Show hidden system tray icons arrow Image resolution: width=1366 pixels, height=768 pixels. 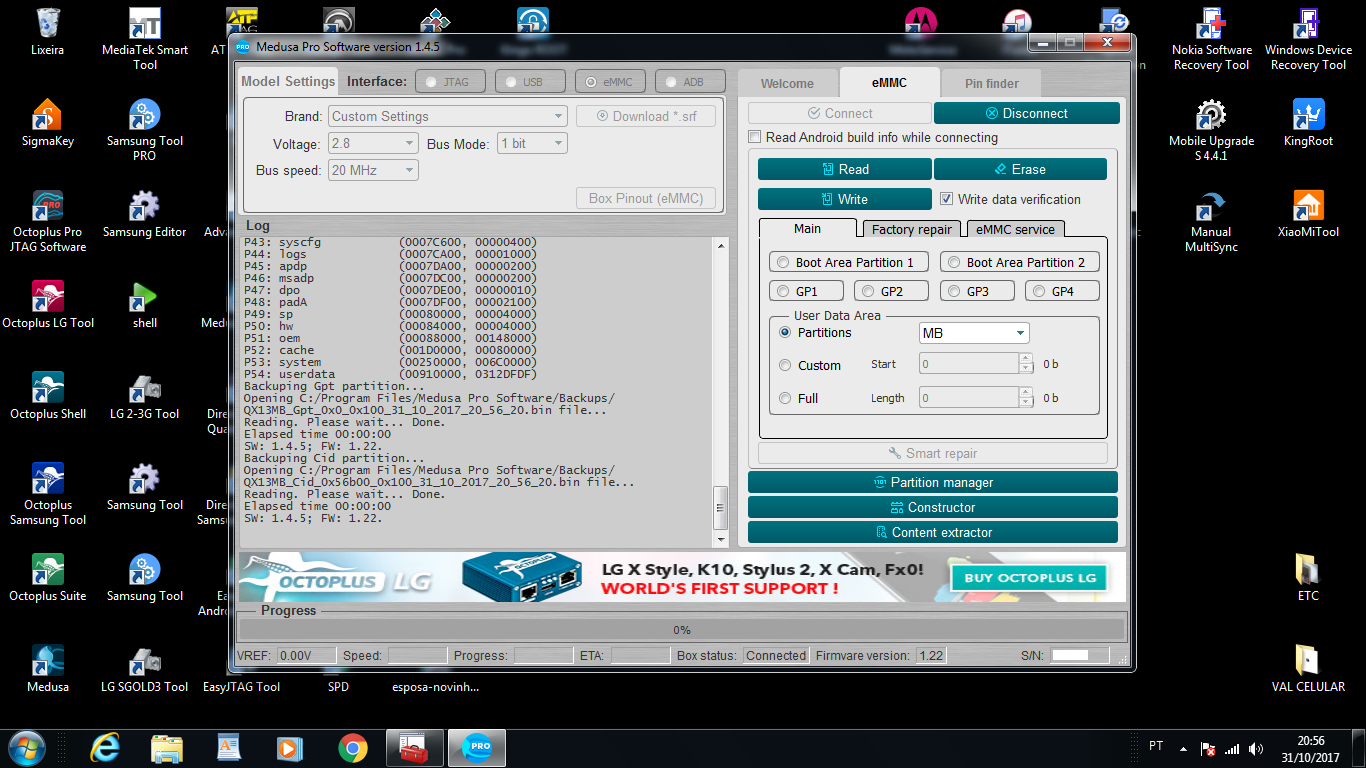click(x=1184, y=747)
